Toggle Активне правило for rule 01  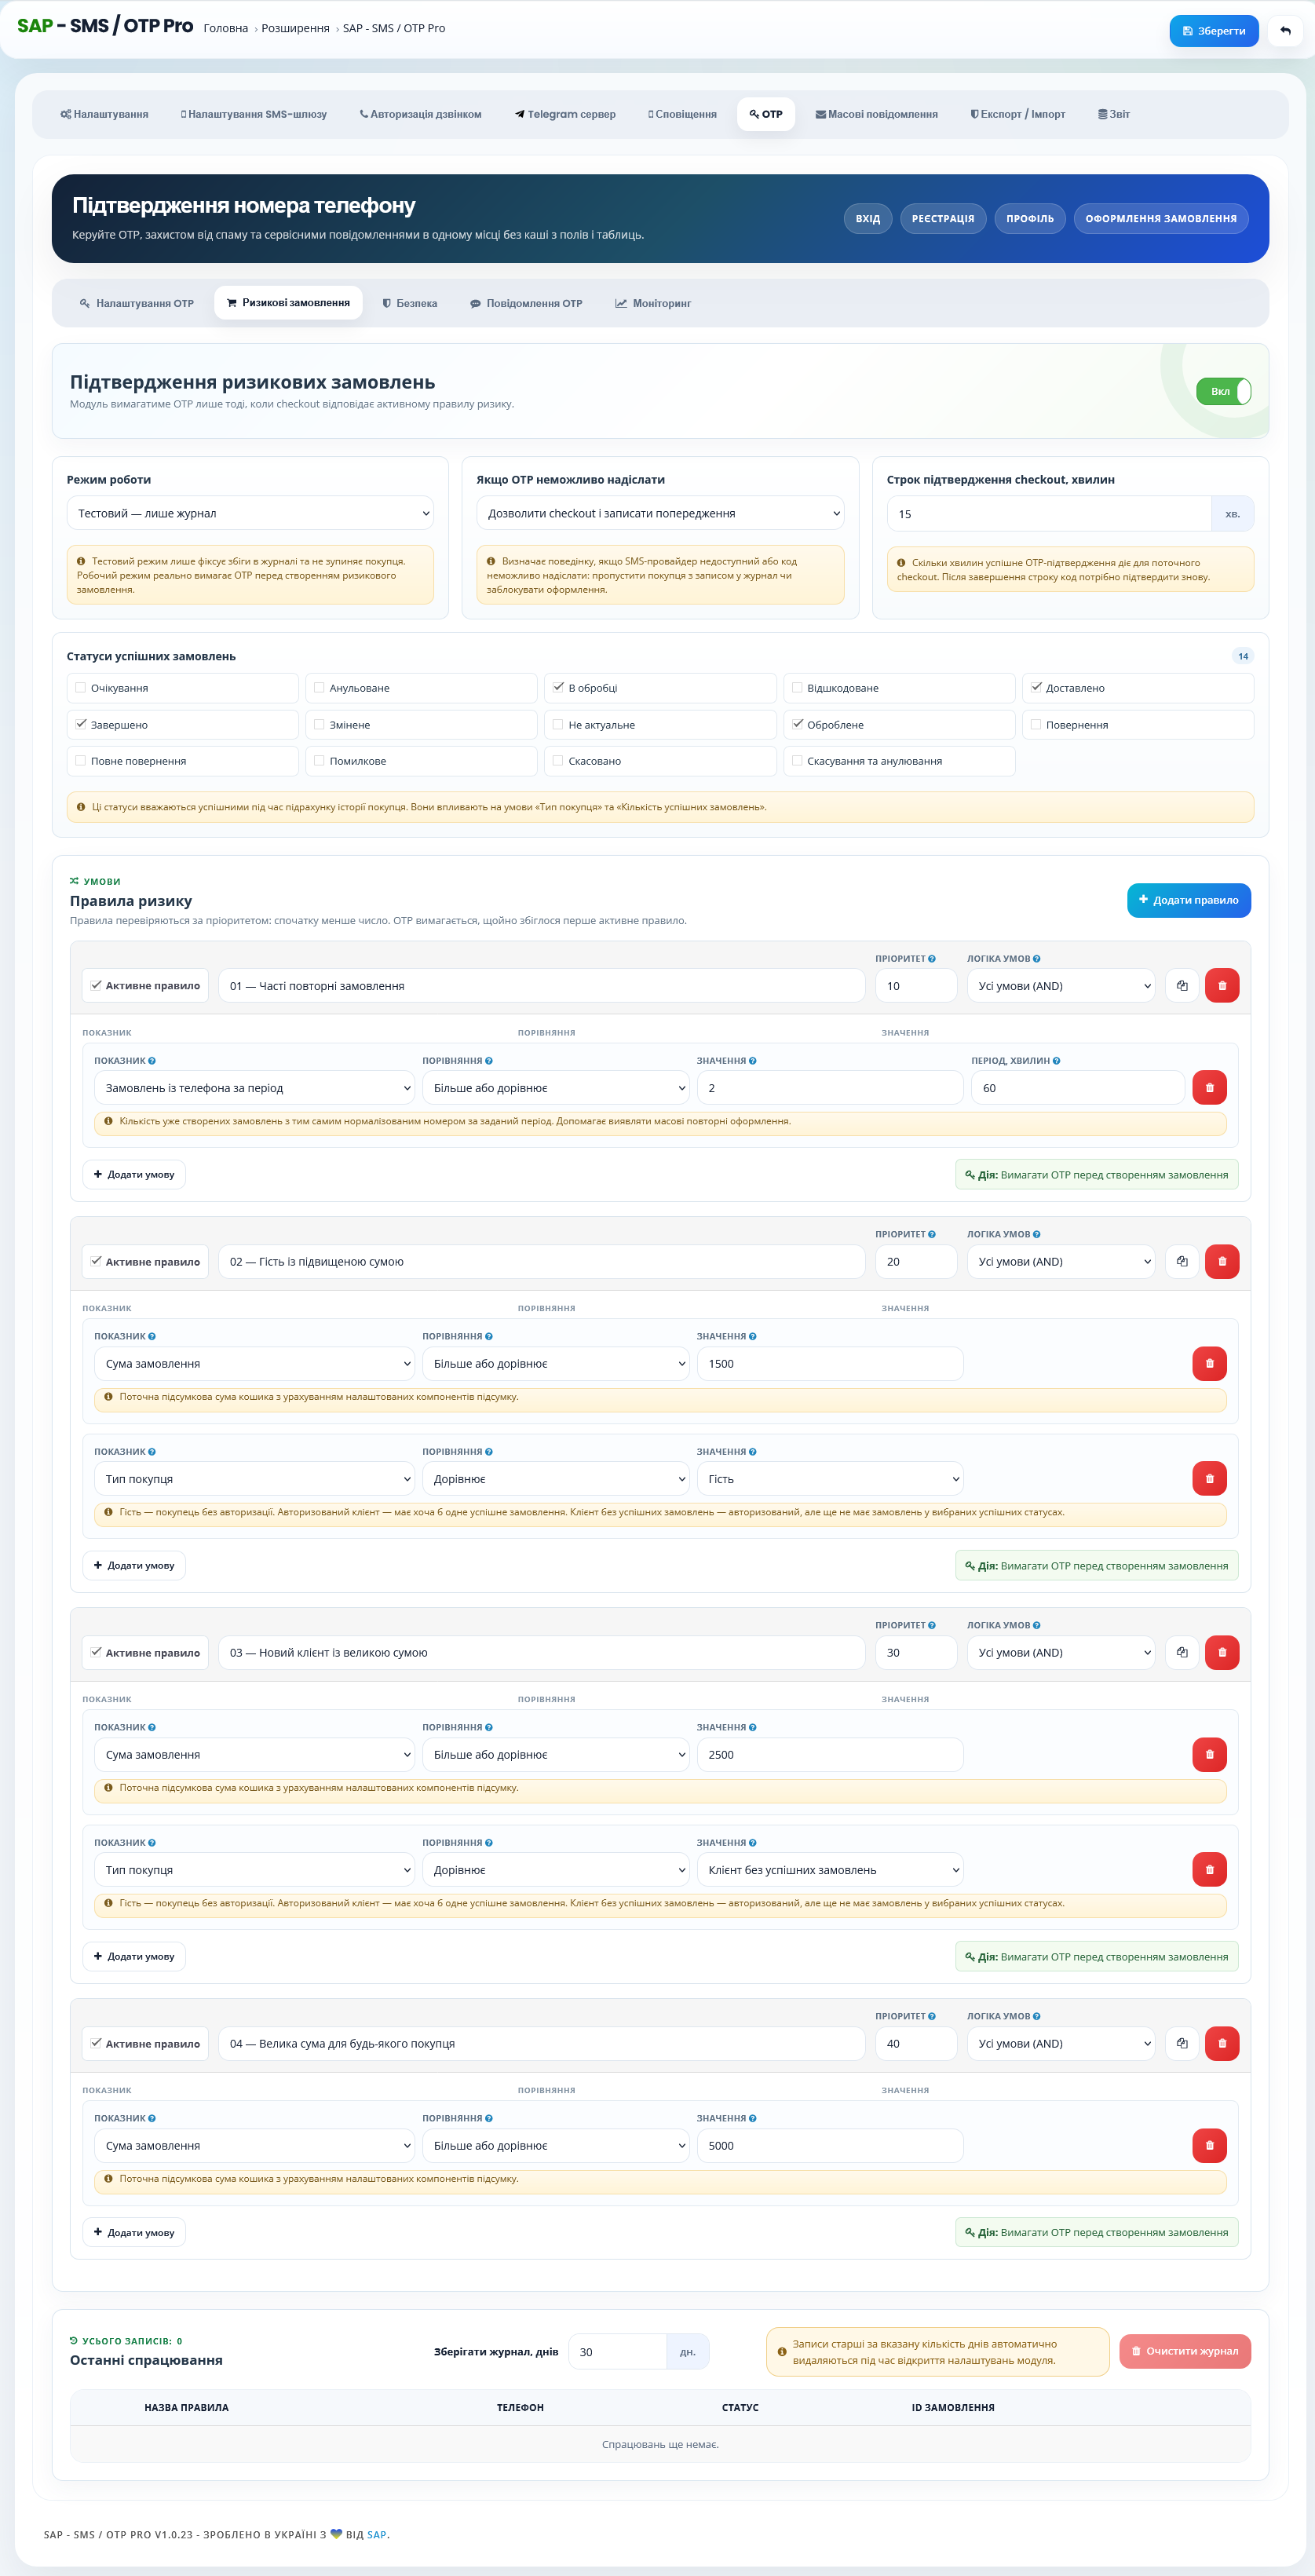click(x=96, y=985)
